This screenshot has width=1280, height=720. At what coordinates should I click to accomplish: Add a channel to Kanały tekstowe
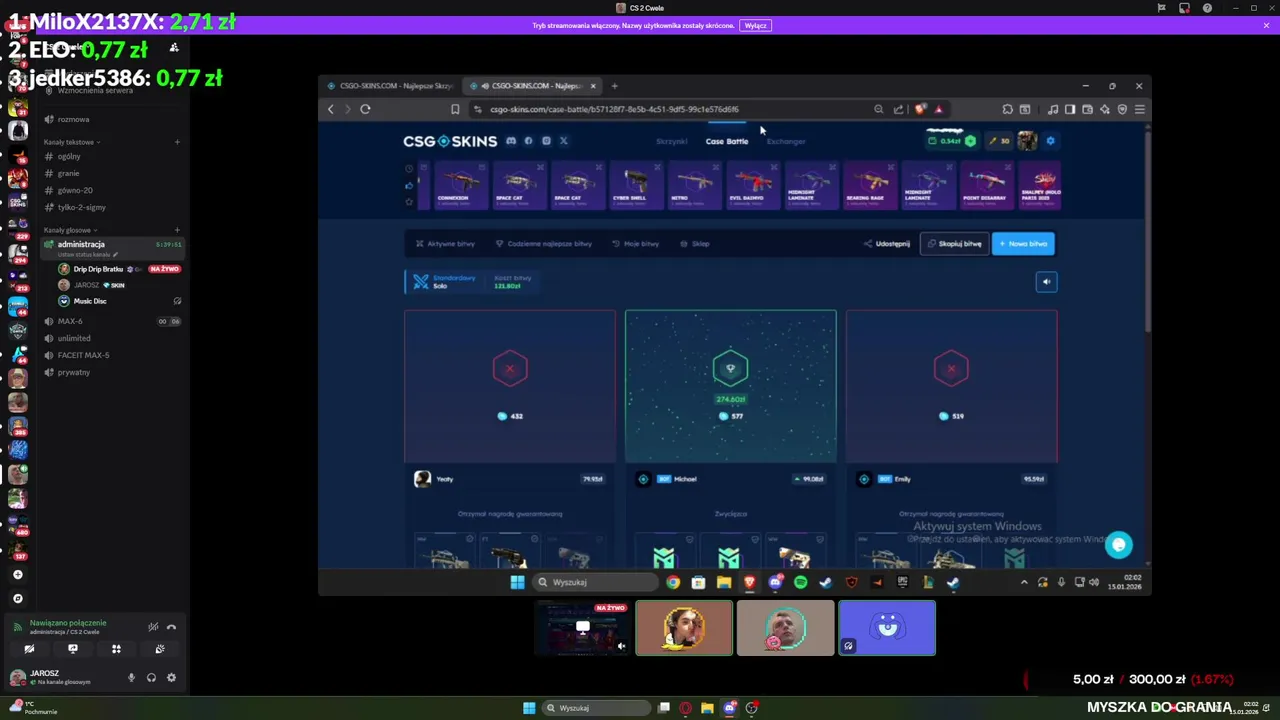(177, 142)
